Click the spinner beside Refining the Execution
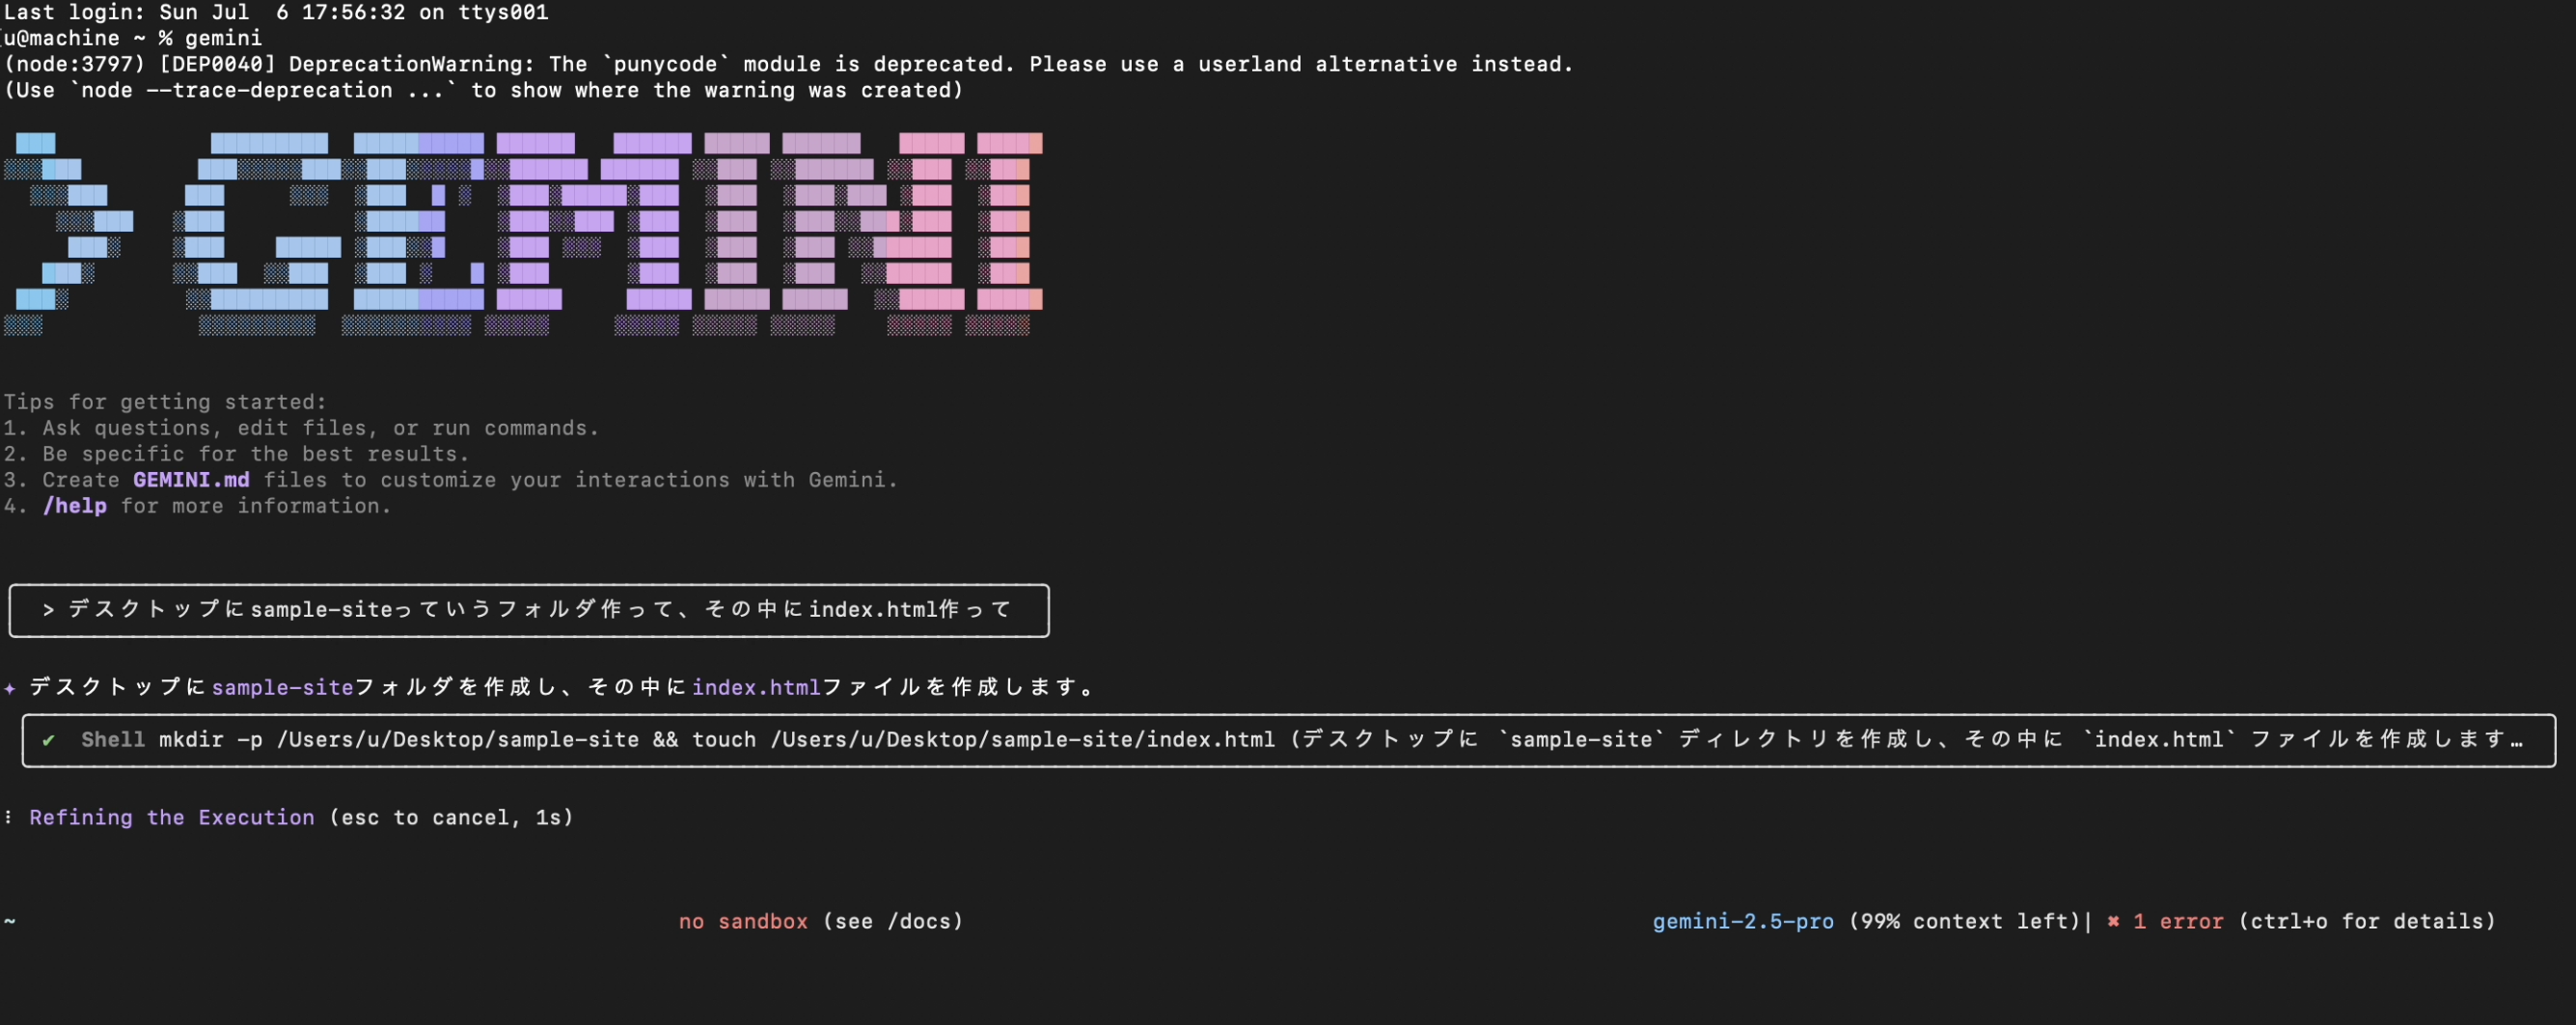Image resolution: width=2576 pixels, height=1025 pixels. point(8,818)
